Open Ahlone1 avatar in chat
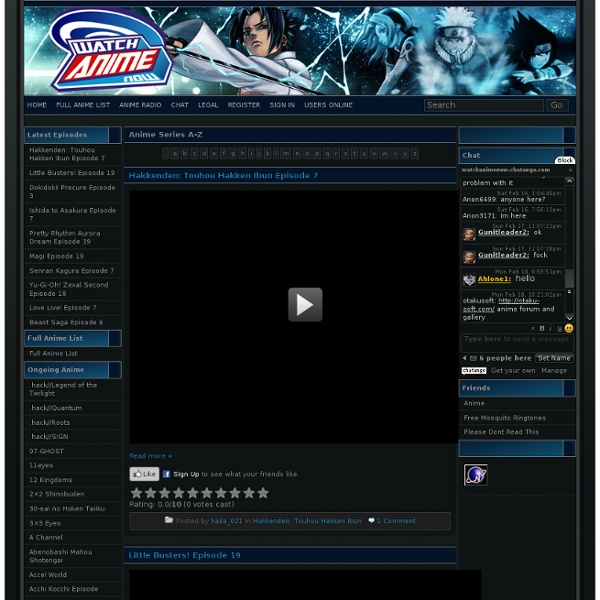600x600 pixels. [469, 280]
